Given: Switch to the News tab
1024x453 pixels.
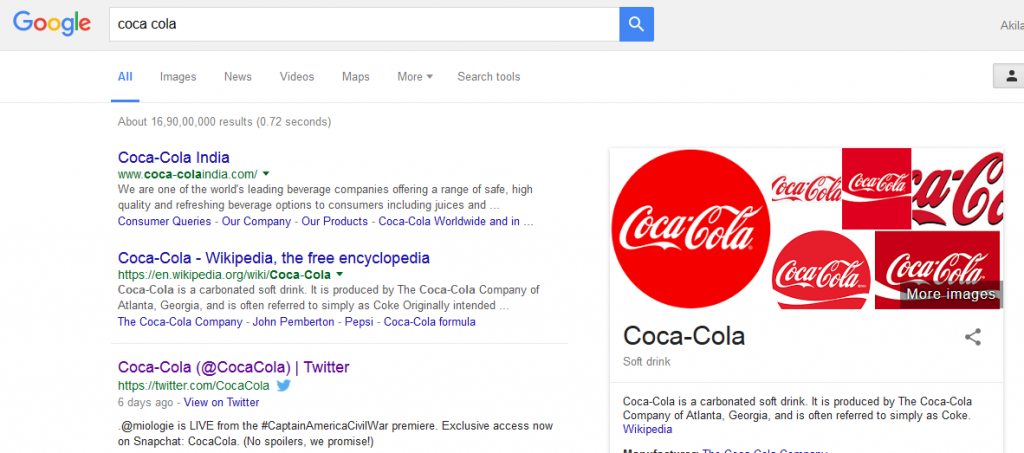Looking at the screenshot, I should tap(238, 76).
